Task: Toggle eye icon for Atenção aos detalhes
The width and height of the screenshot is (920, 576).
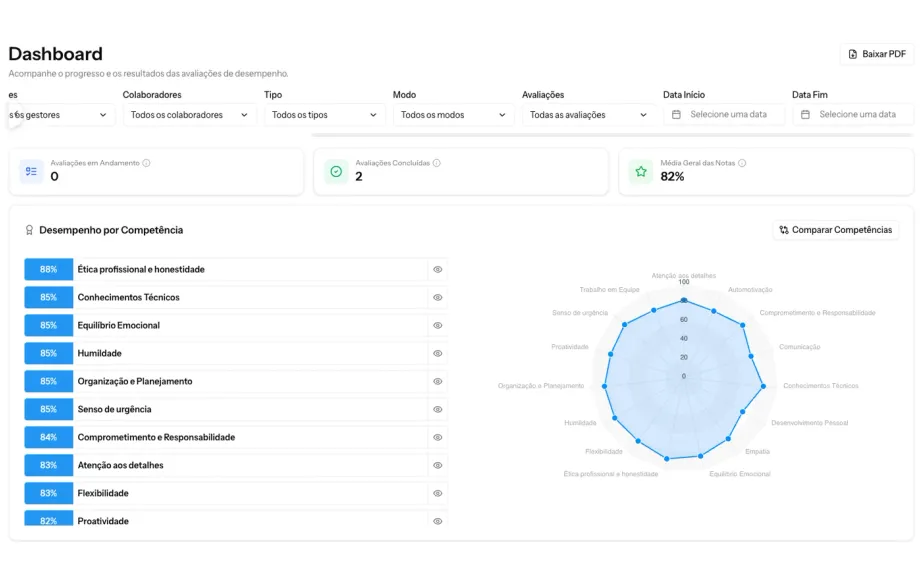Action: point(438,465)
